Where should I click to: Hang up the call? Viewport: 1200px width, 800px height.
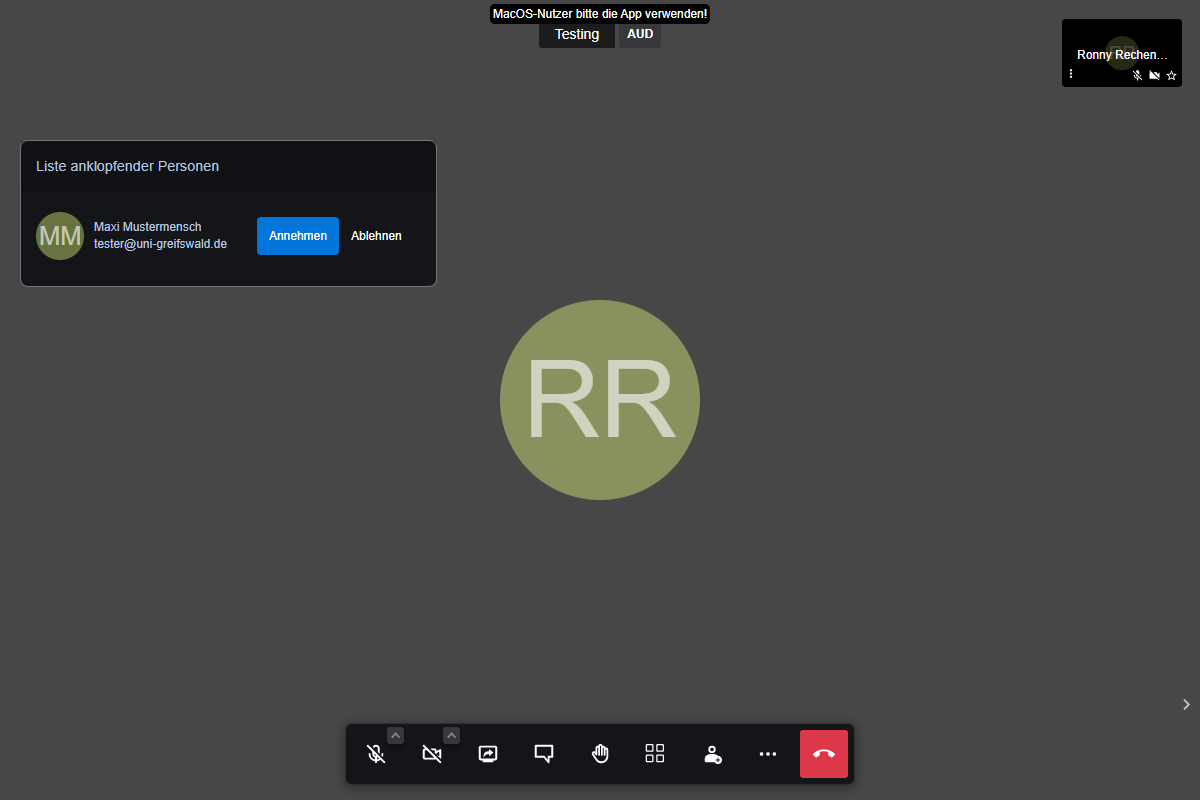coord(824,754)
